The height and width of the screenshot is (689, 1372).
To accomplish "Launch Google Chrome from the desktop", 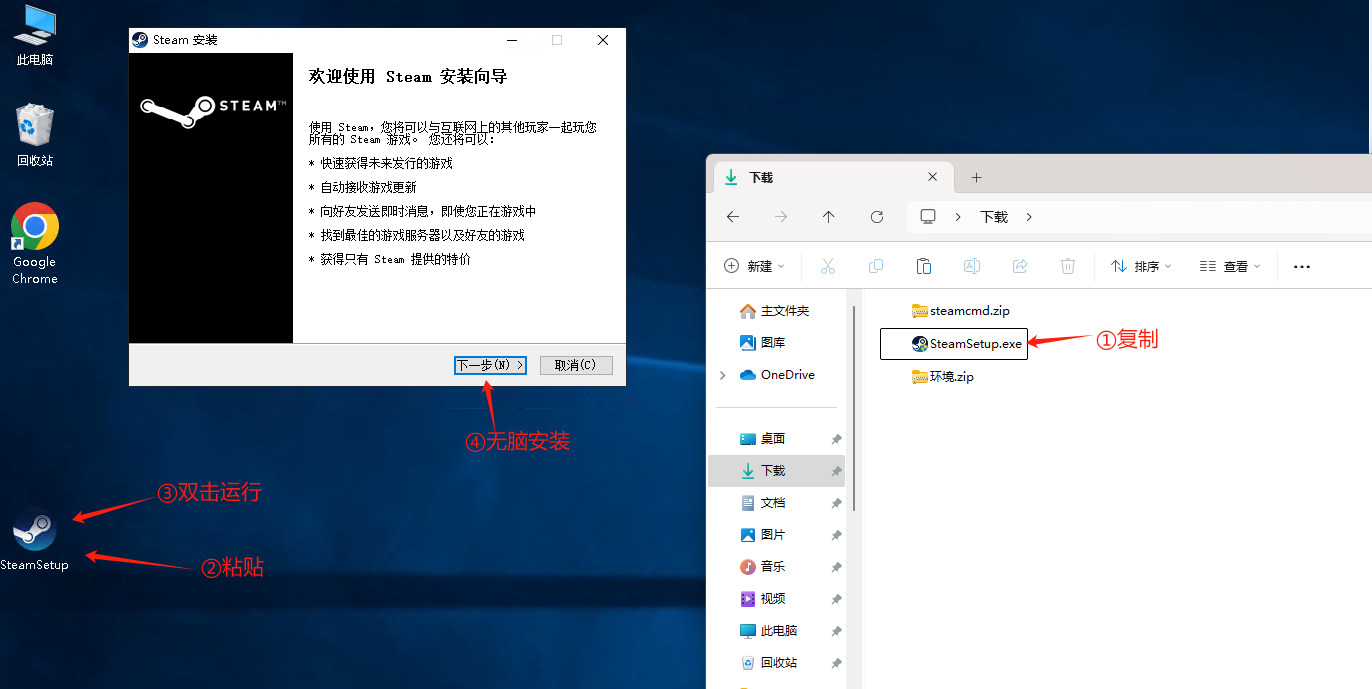I will click(x=35, y=243).
